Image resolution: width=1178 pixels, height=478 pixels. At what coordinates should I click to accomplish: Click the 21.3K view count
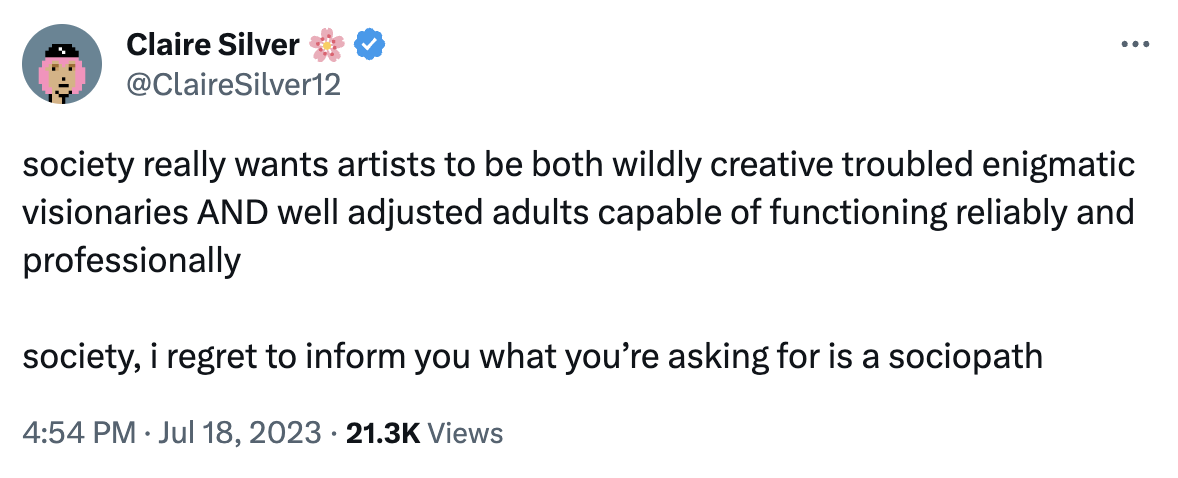pos(381,433)
